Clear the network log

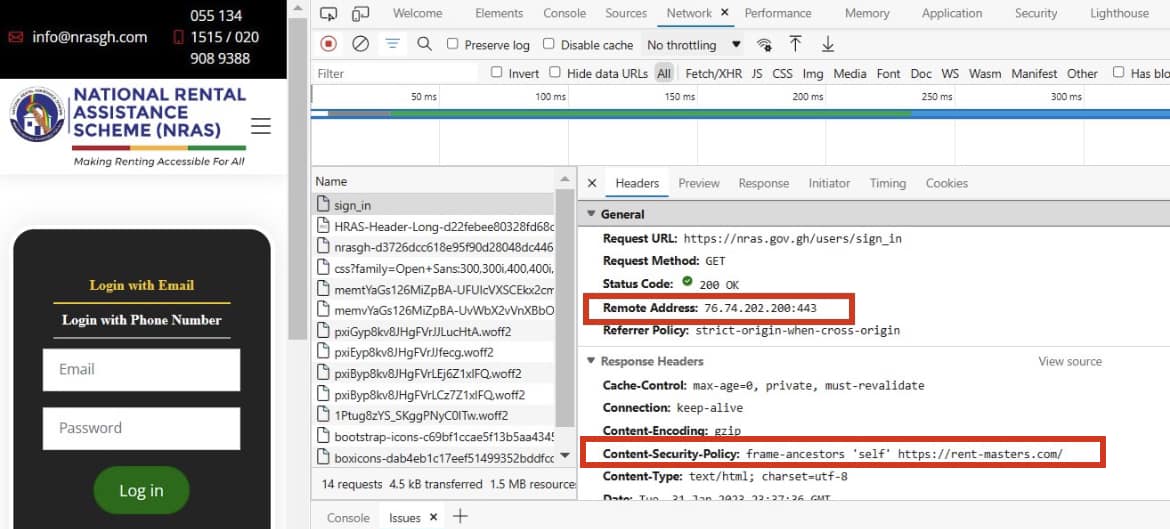(x=360, y=44)
